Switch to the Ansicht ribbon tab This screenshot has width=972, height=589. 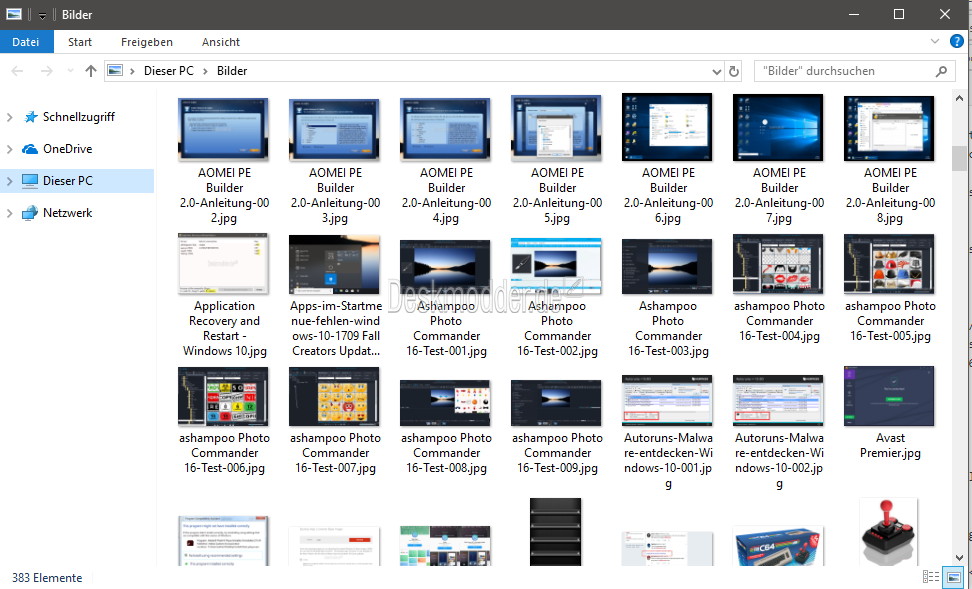[x=221, y=42]
